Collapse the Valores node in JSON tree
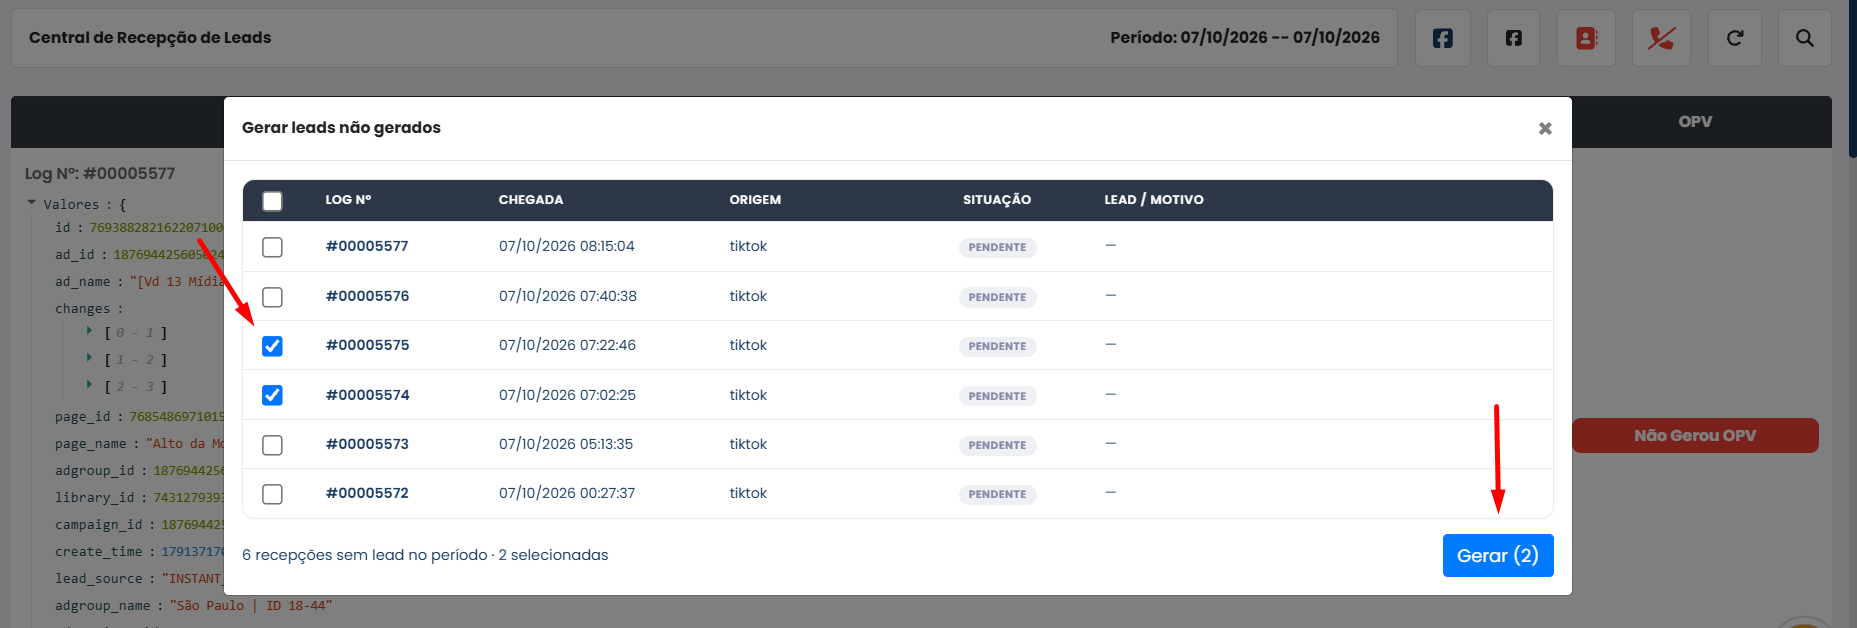The image size is (1857, 628). coord(32,203)
